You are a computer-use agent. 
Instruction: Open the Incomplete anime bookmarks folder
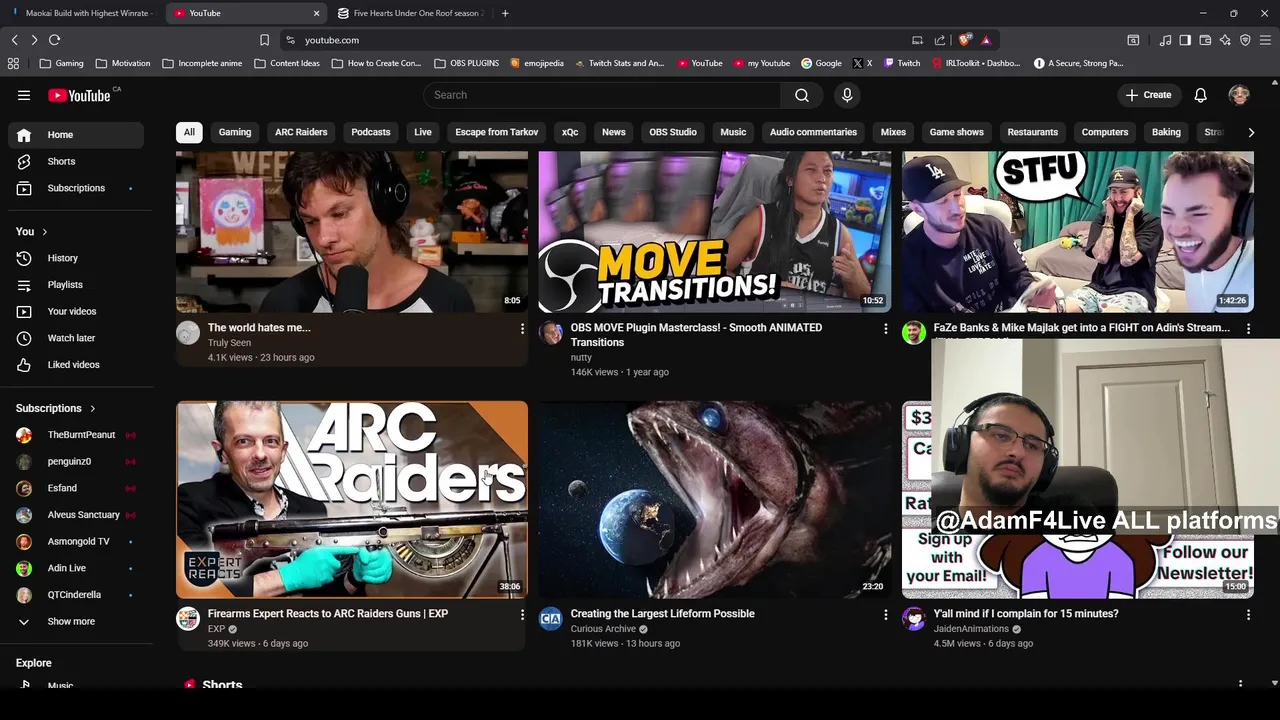201,63
